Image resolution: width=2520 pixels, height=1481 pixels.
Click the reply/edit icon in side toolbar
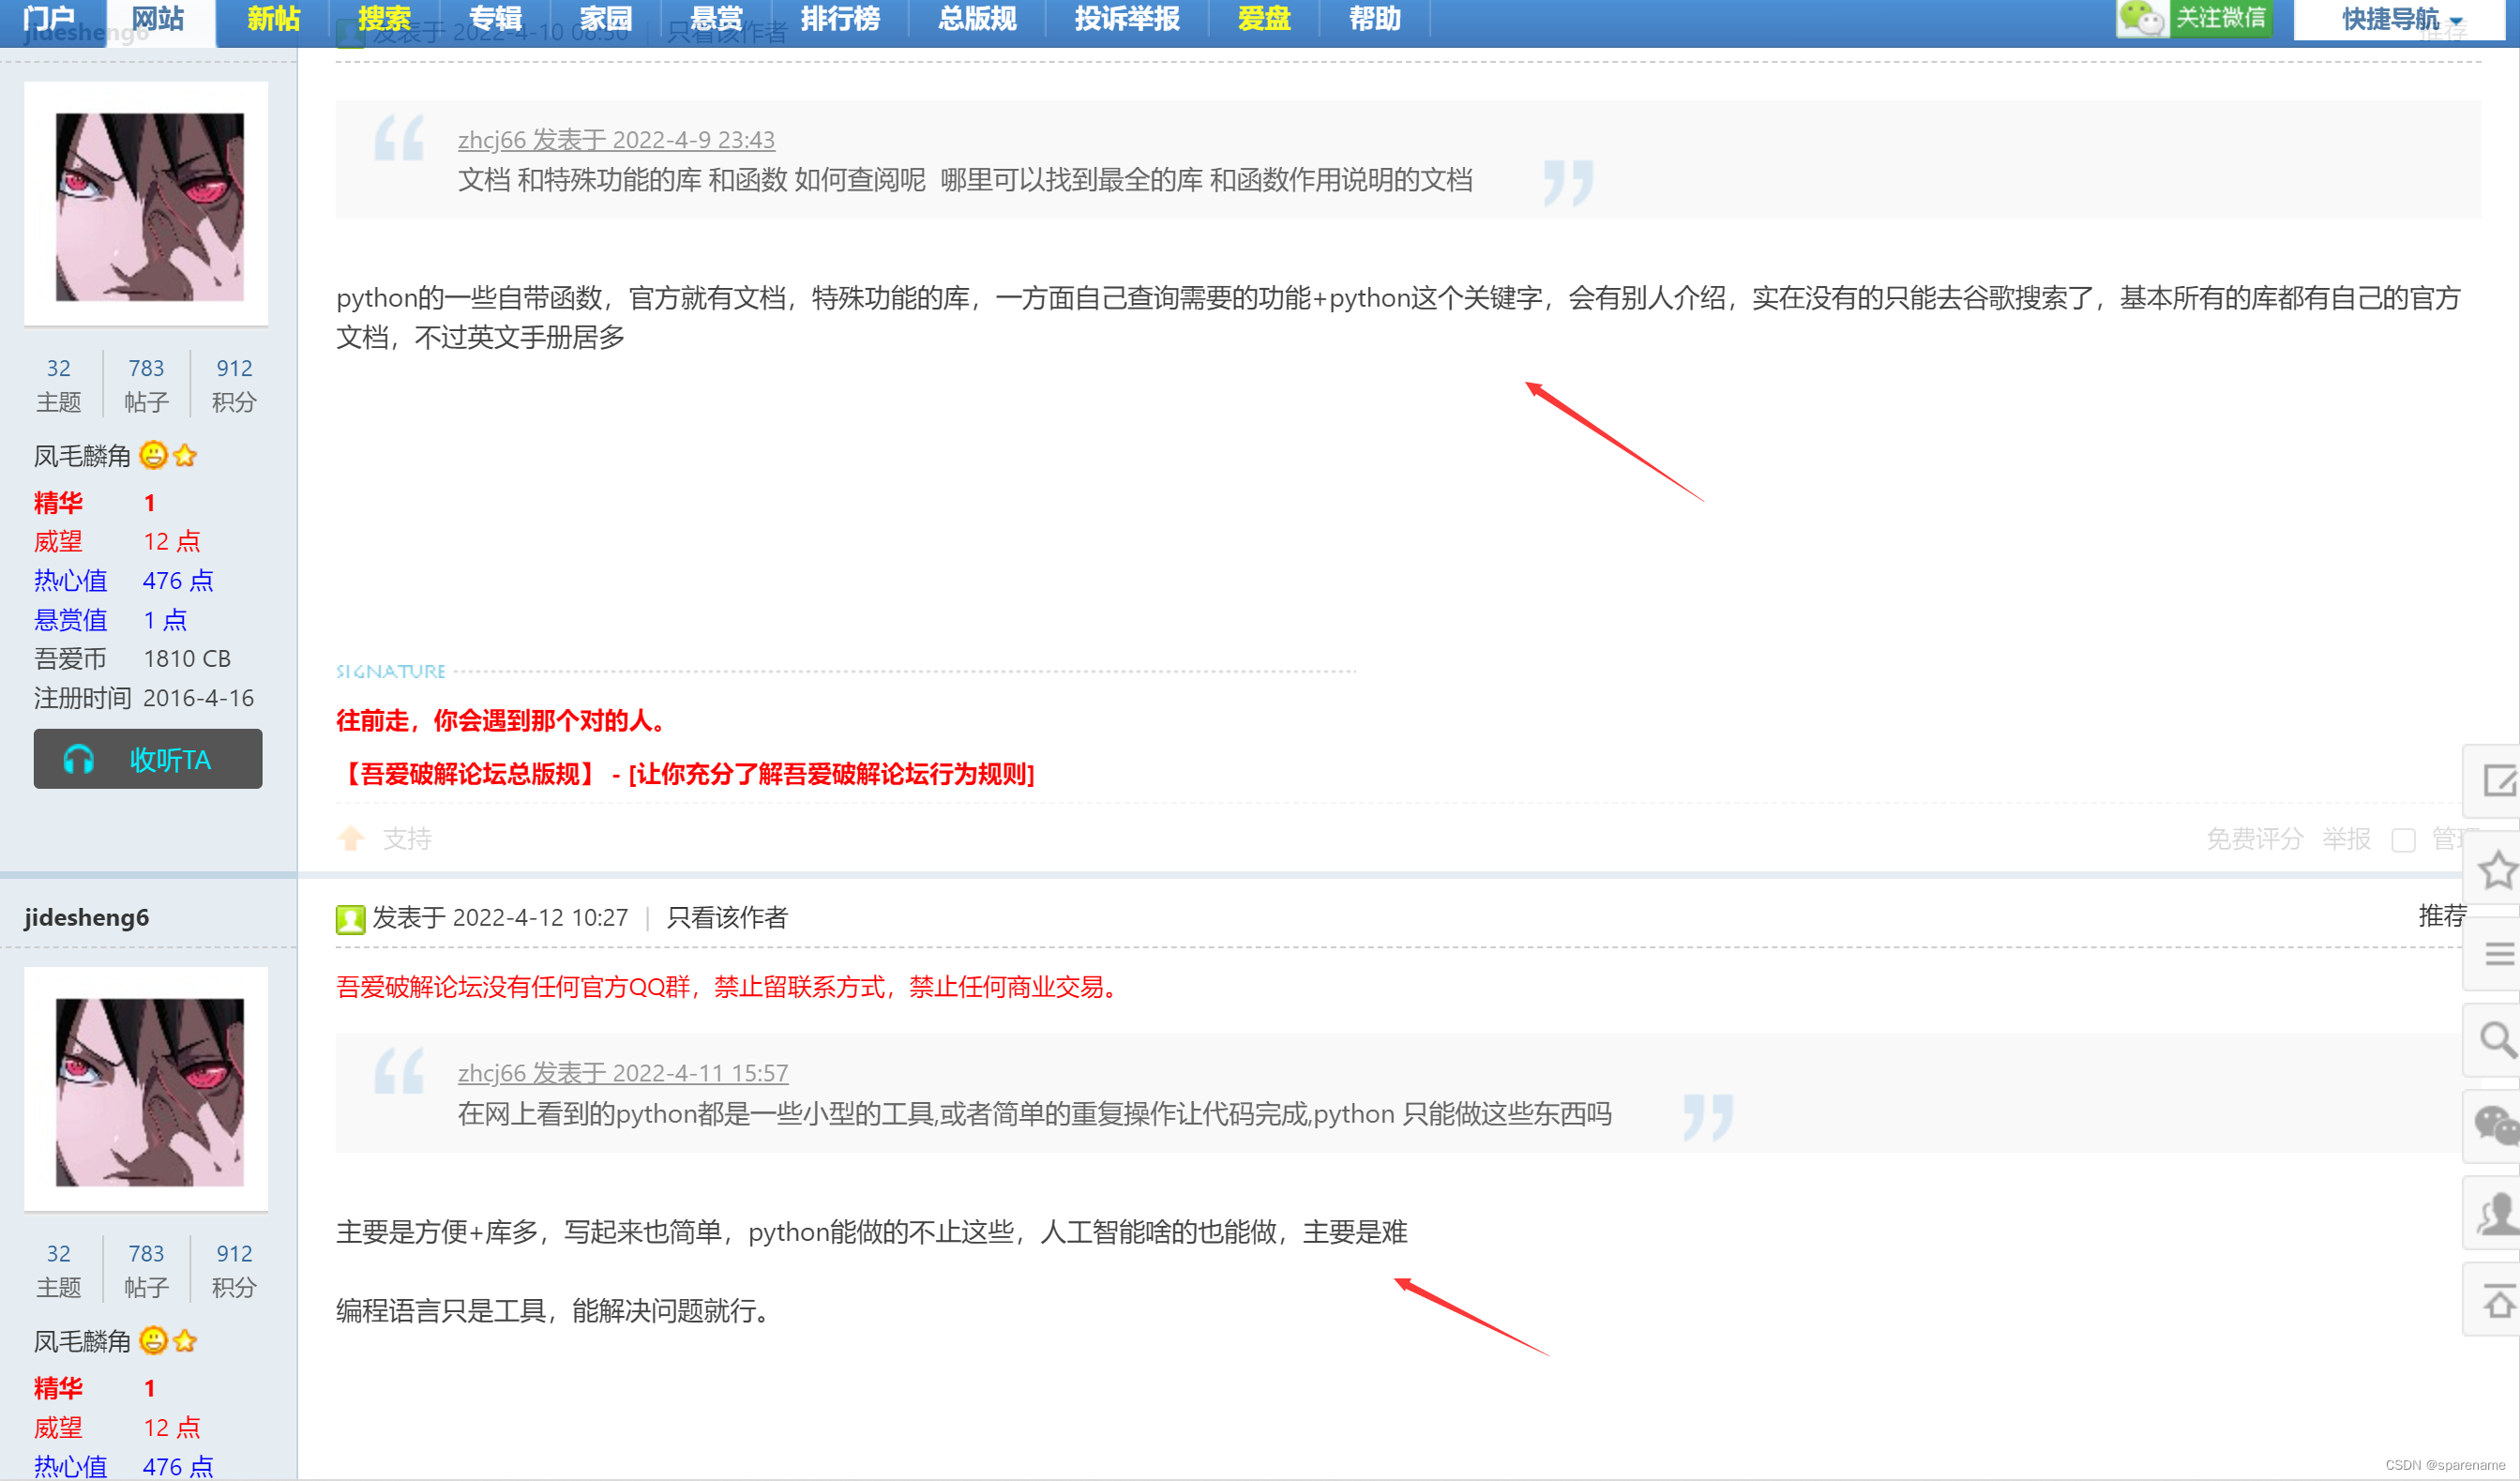pos(2499,780)
